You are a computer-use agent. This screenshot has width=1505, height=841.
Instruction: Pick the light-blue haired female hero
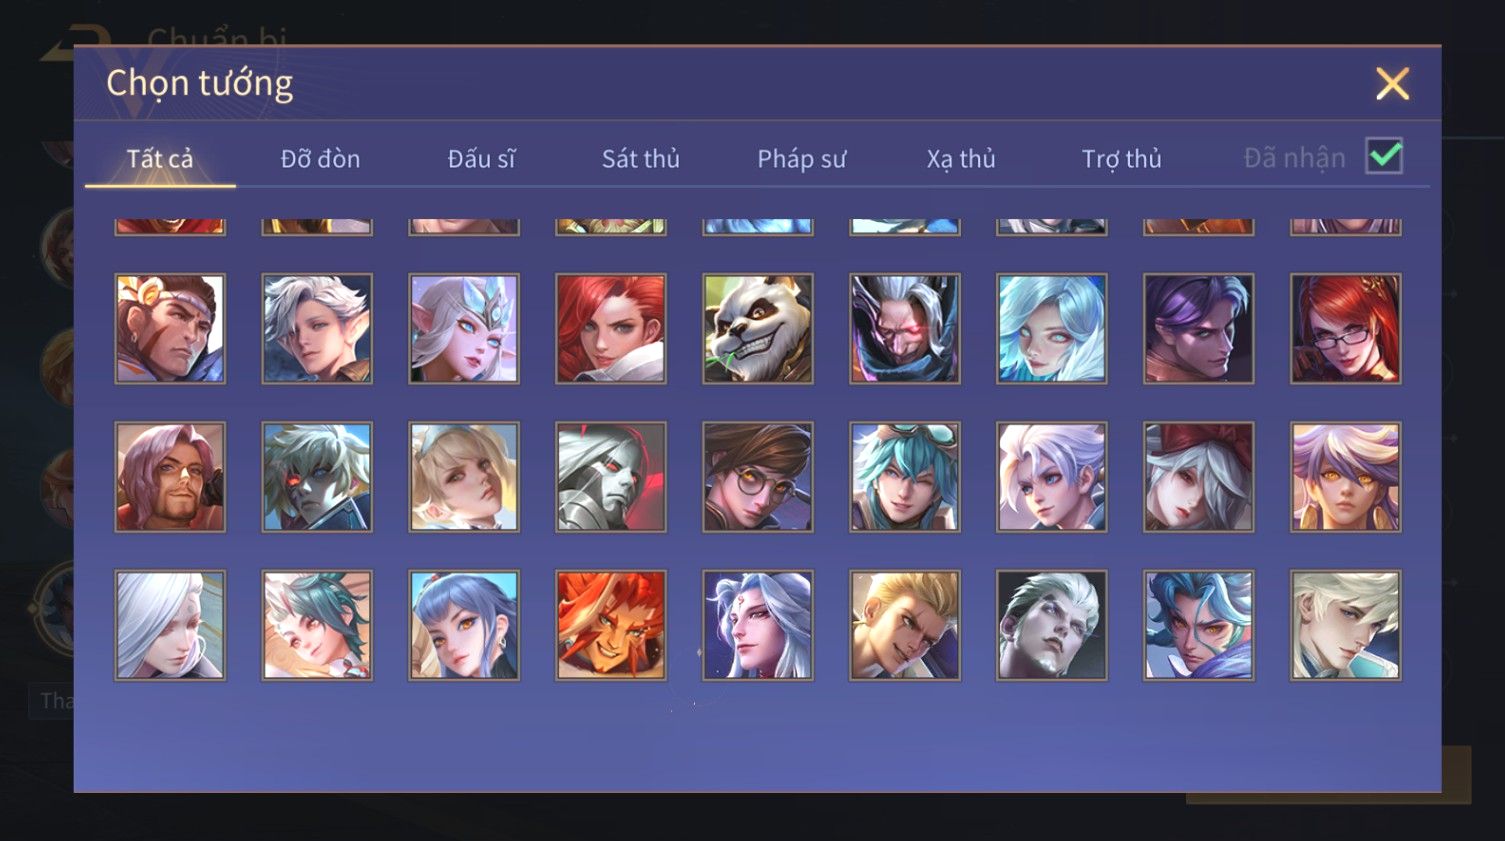coord(1051,329)
